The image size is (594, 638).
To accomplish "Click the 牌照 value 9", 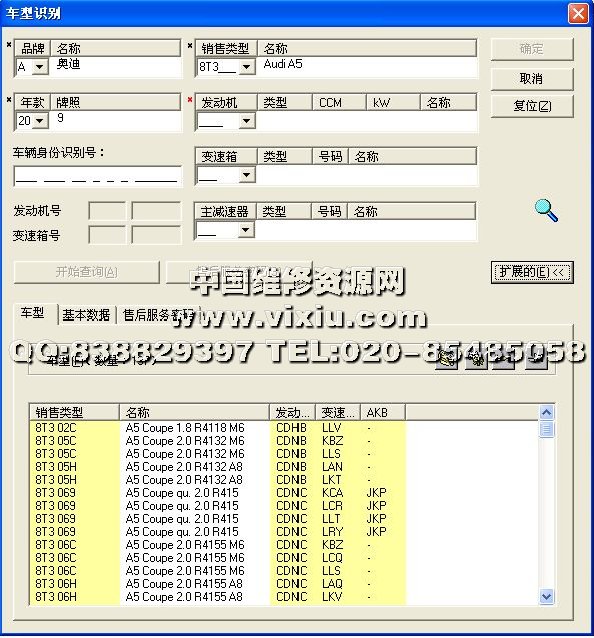I will click(x=60, y=118).
